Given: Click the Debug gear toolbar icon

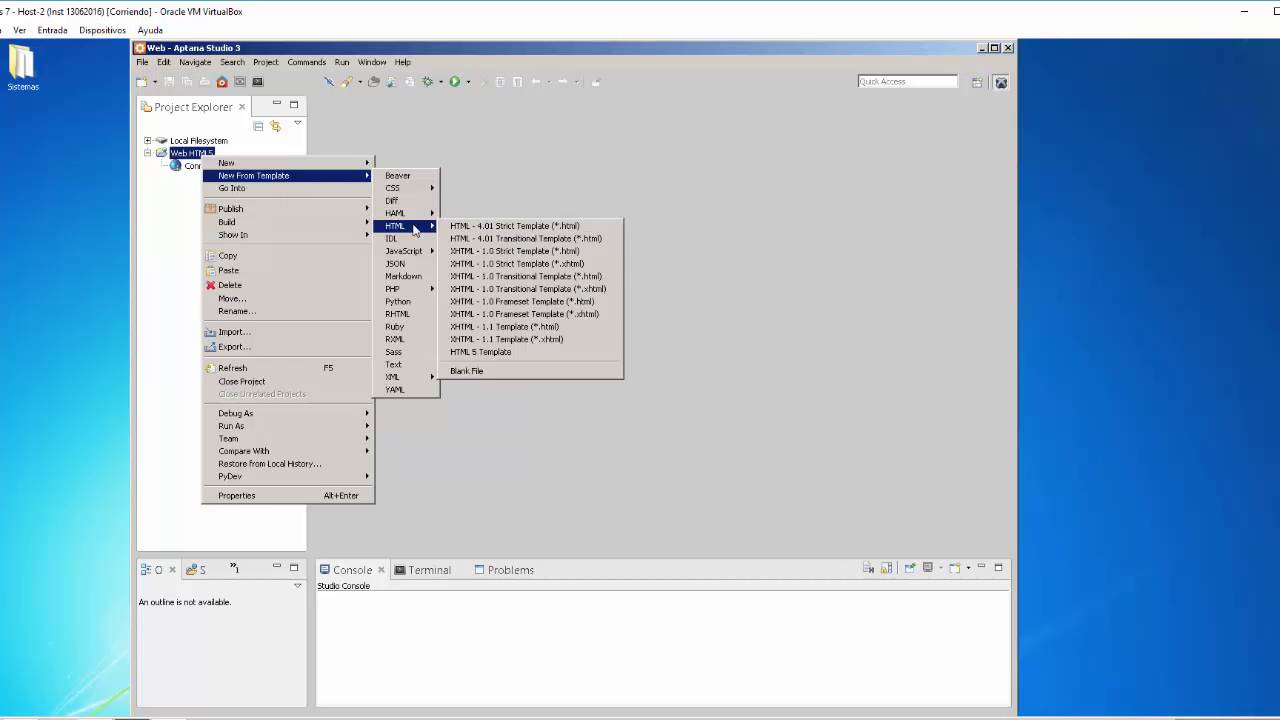Looking at the screenshot, I should [428, 82].
